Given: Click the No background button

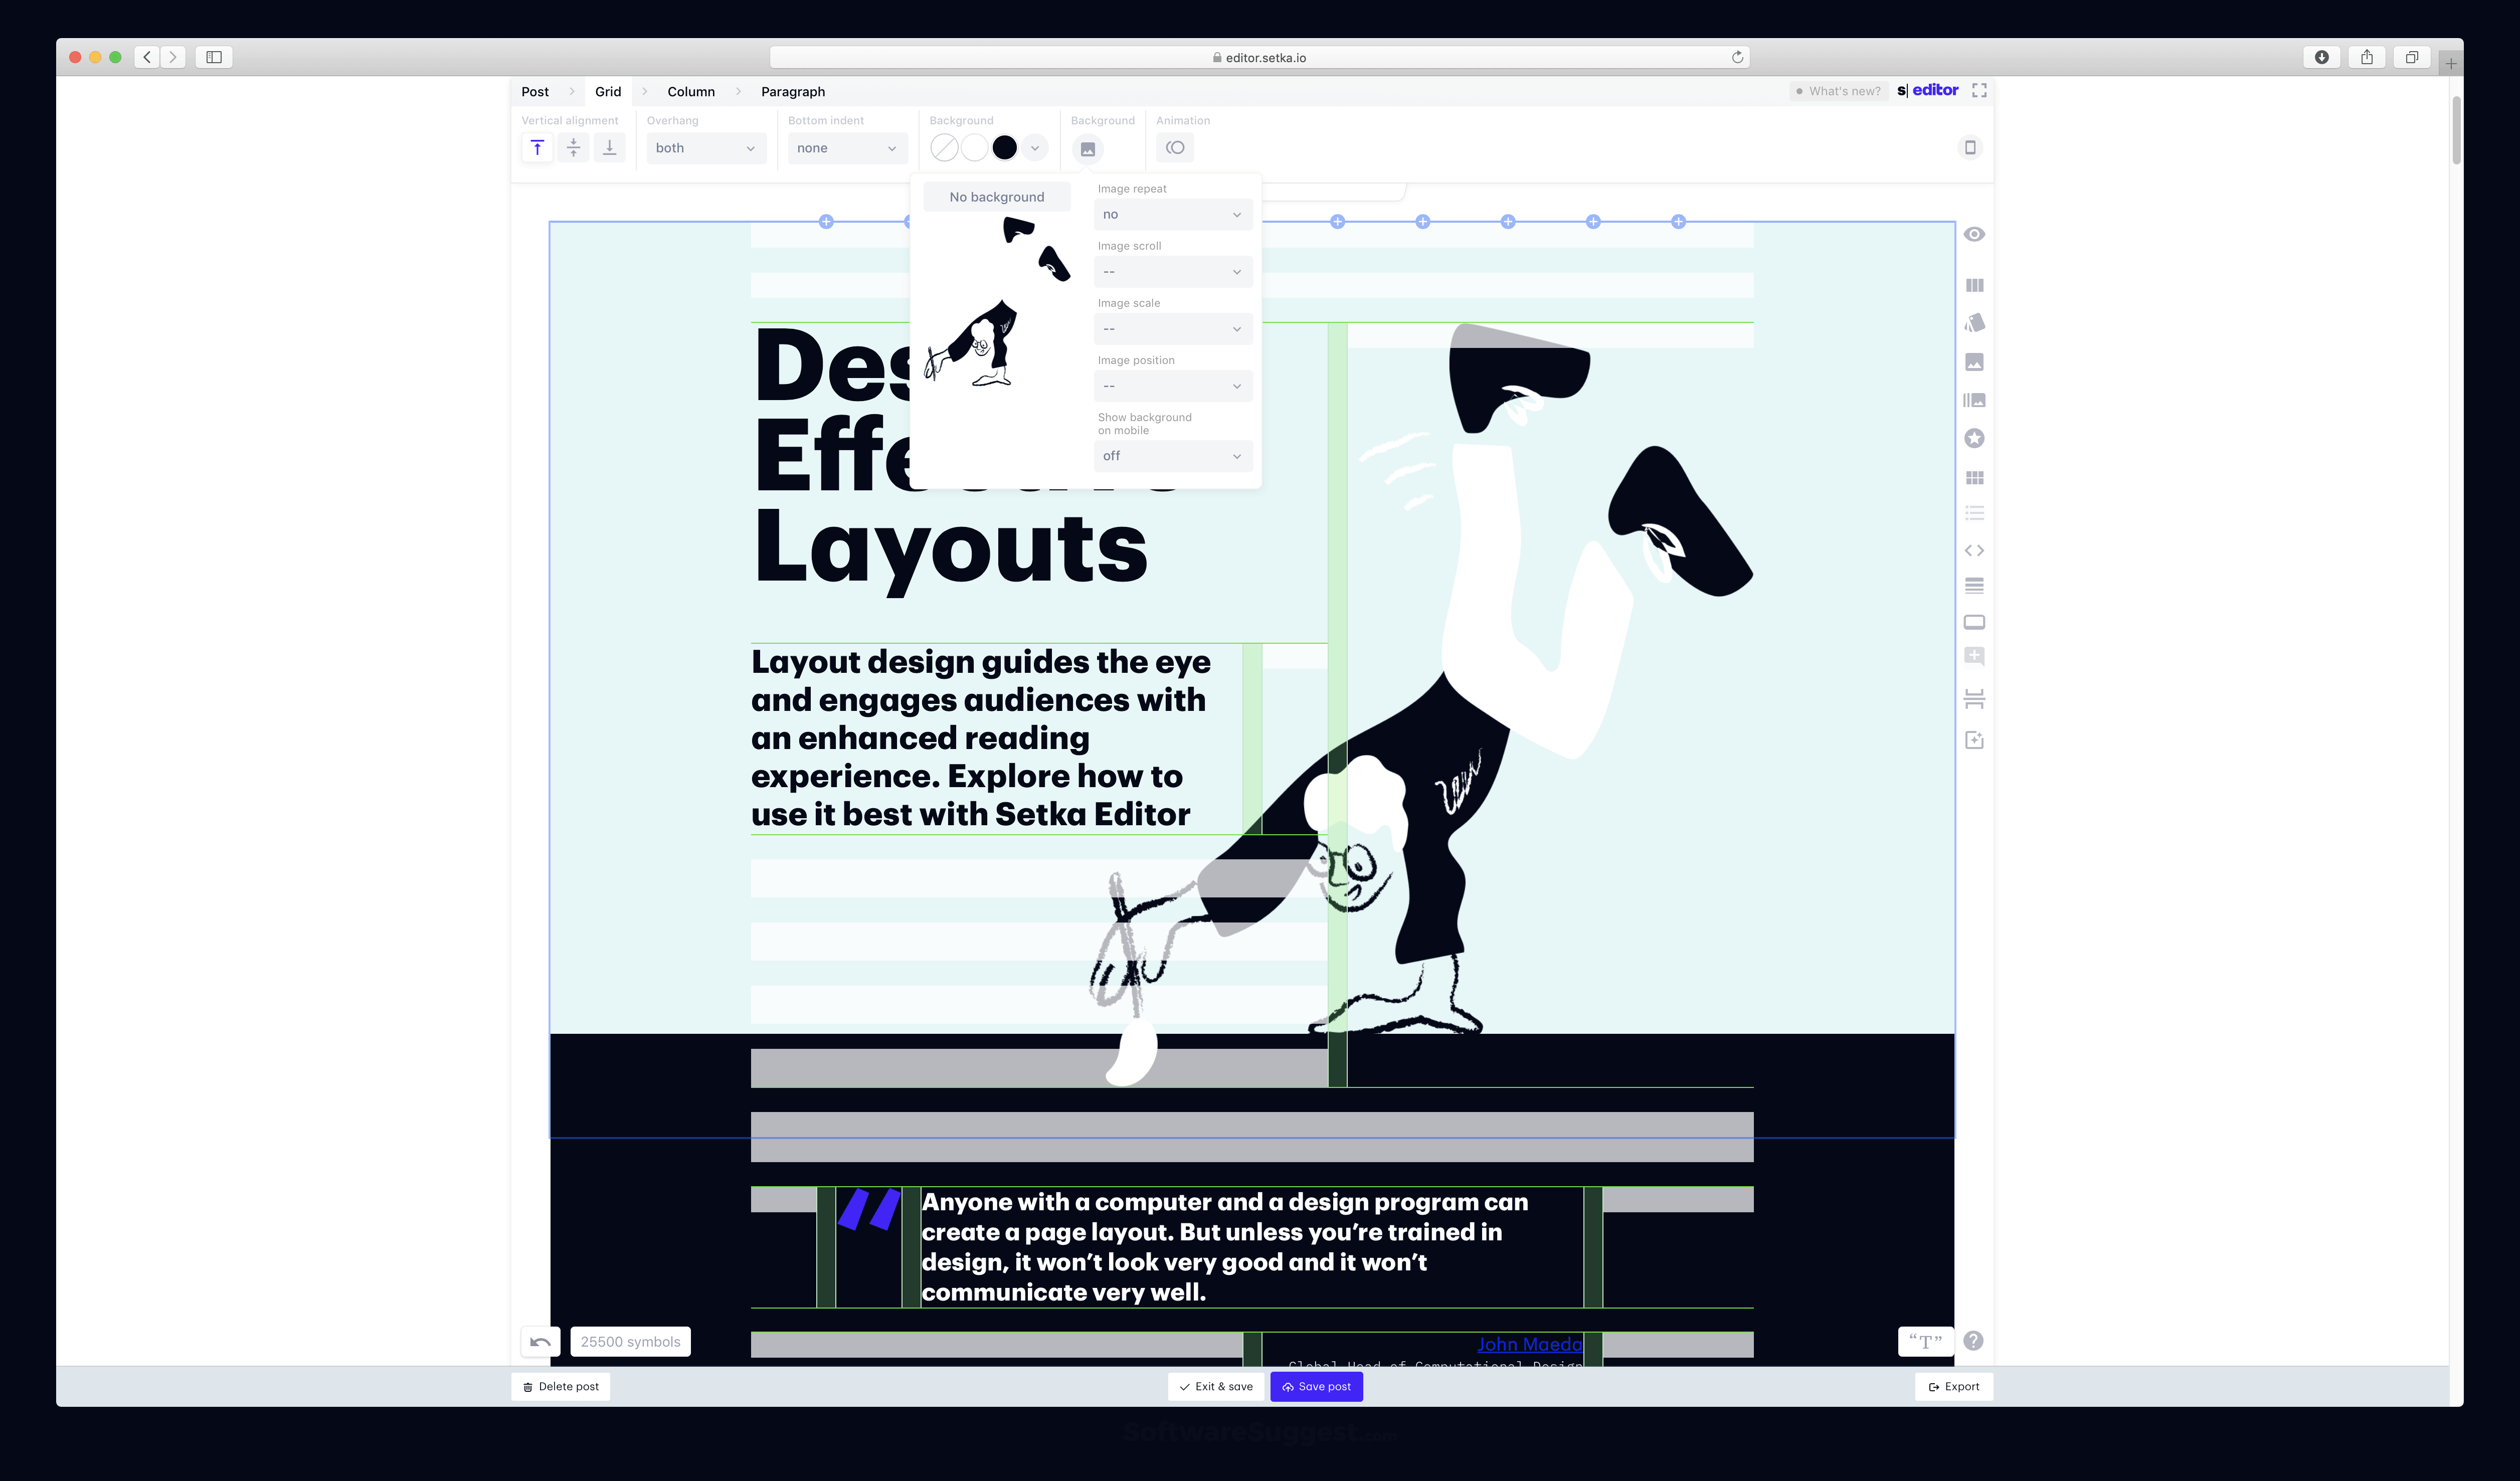Looking at the screenshot, I should (996, 197).
